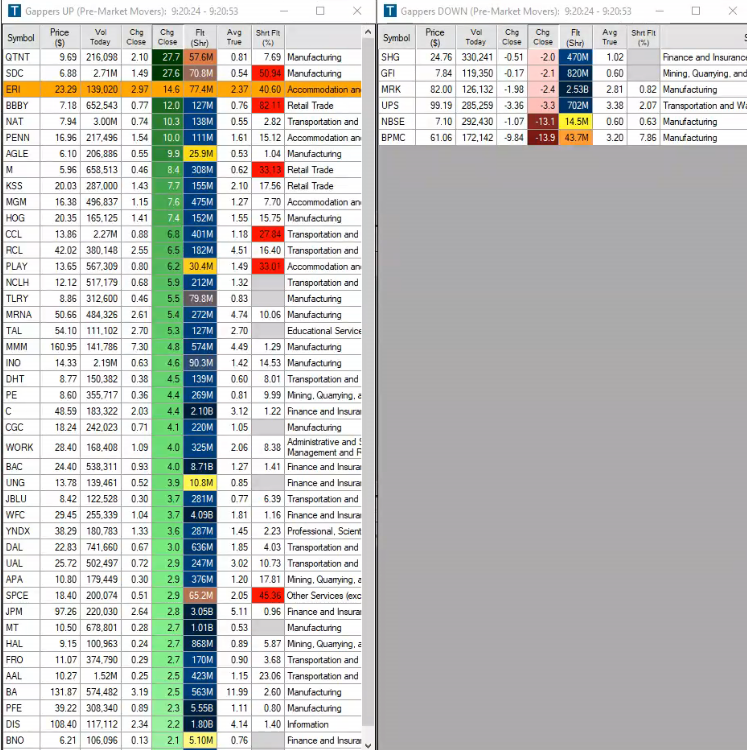The width and height of the screenshot is (747, 750).
Task: Maximize the Gappers UP window
Action: [x=320, y=11]
